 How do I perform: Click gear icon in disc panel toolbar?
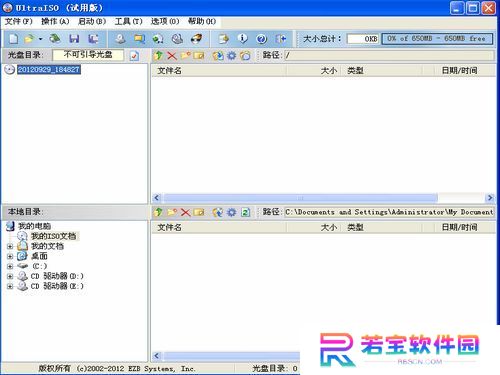[x=231, y=55]
